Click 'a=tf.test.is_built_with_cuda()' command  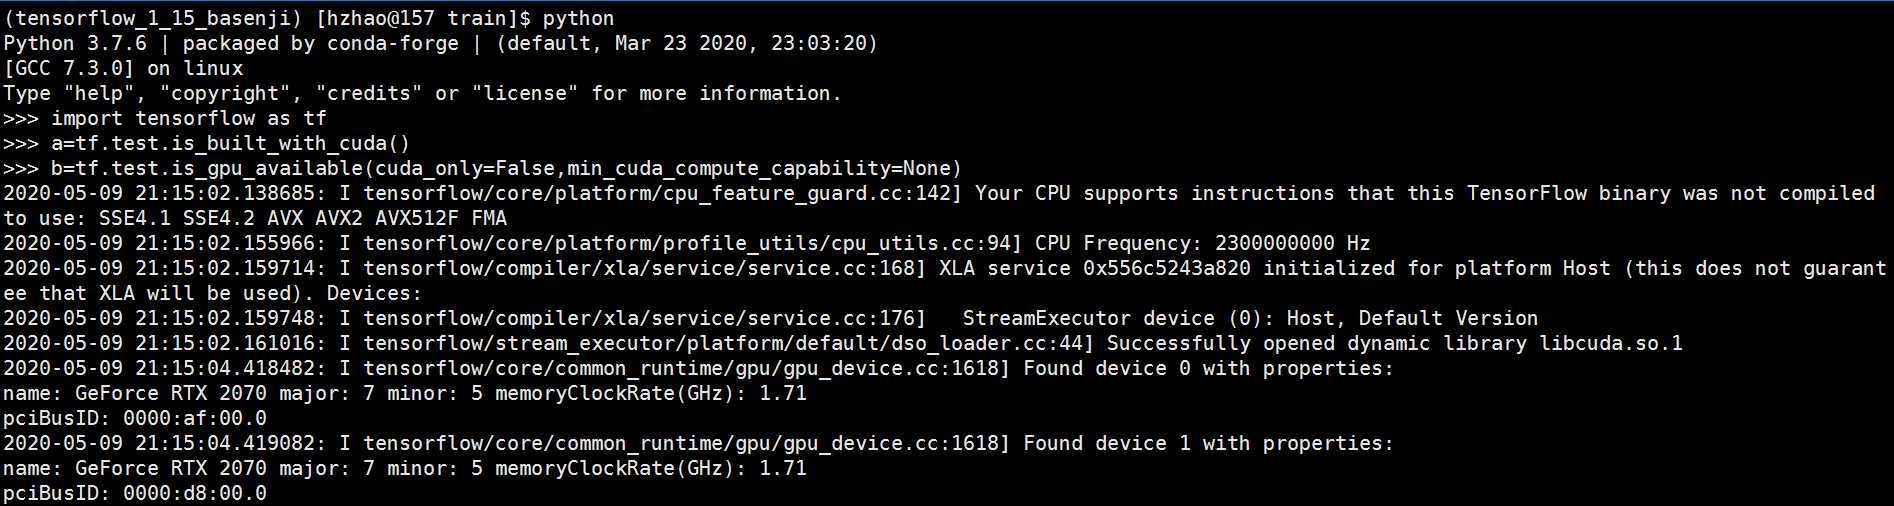(230, 143)
